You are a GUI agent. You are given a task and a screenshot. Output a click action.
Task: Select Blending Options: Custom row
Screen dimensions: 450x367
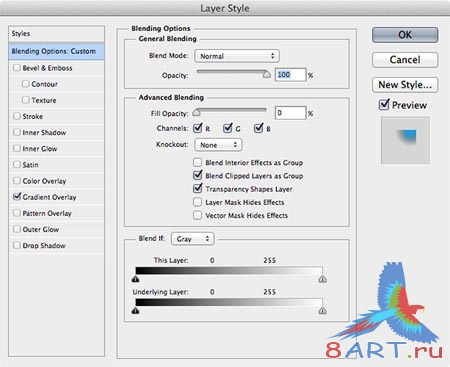tap(56, 51)
